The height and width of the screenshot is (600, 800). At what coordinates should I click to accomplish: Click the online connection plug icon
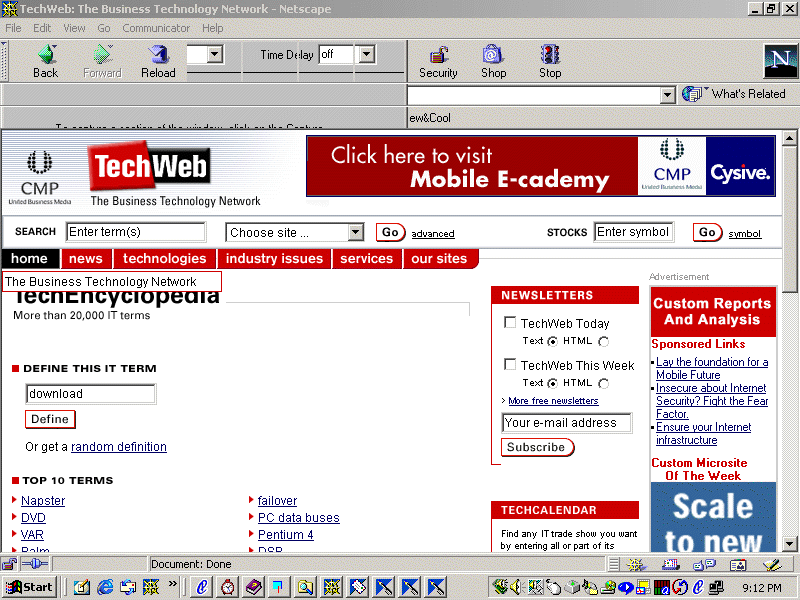click(35, 564)
